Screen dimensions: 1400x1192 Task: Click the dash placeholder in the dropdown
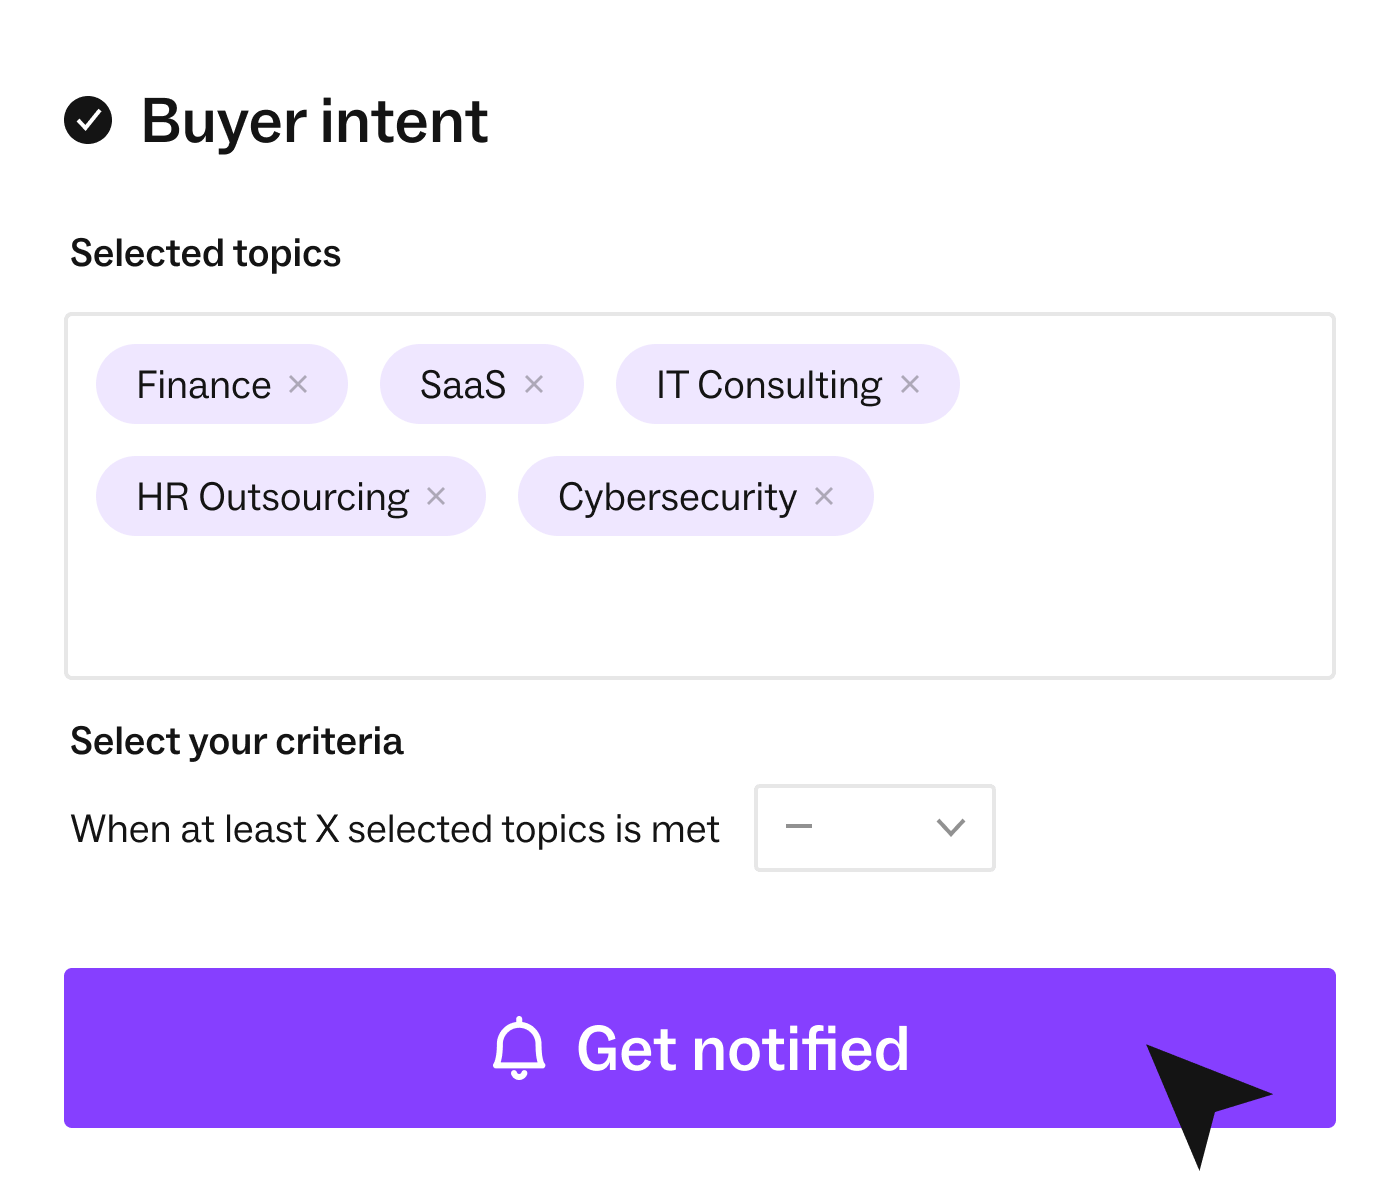pos(799,827)
